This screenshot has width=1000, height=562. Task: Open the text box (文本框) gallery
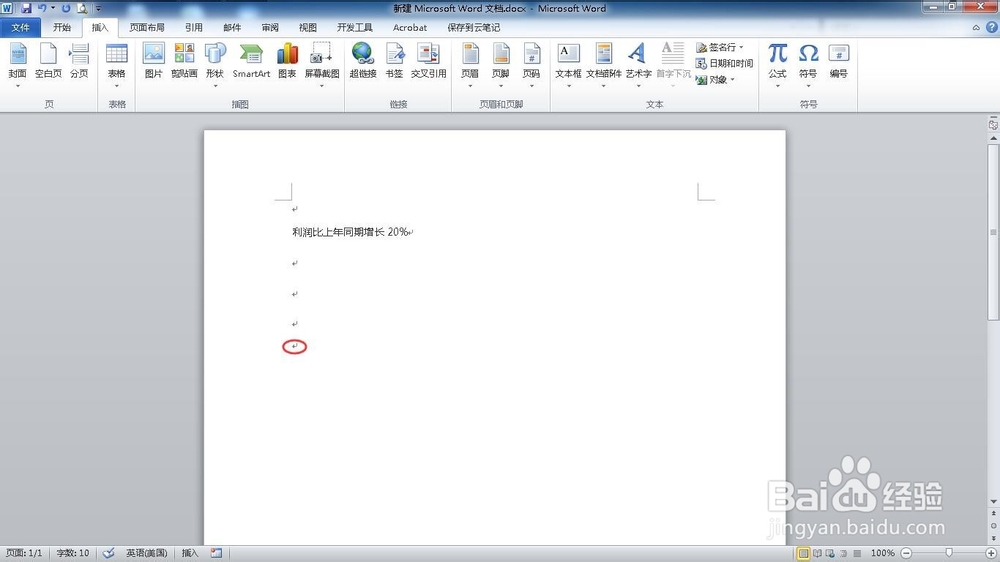(x=568, y=64)
